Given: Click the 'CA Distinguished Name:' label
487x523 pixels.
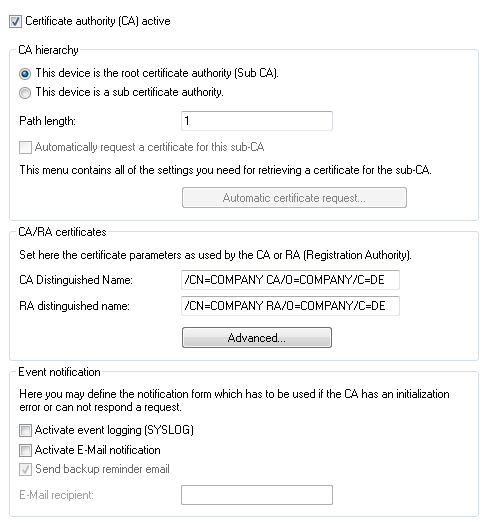Looking at the screenshot, I should pos(76,280).
